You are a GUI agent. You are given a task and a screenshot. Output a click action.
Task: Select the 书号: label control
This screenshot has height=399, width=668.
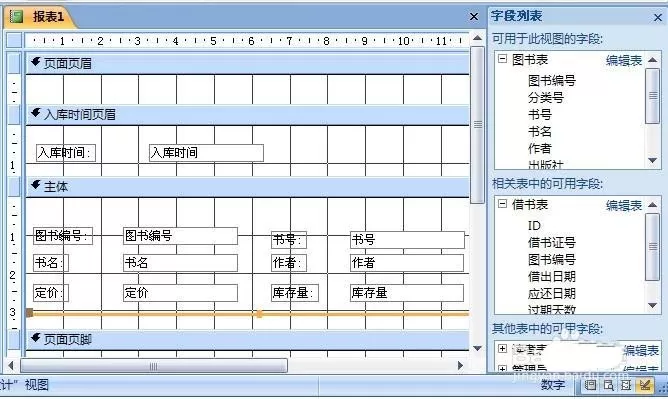pyautogui.click(x=289, y=240)
